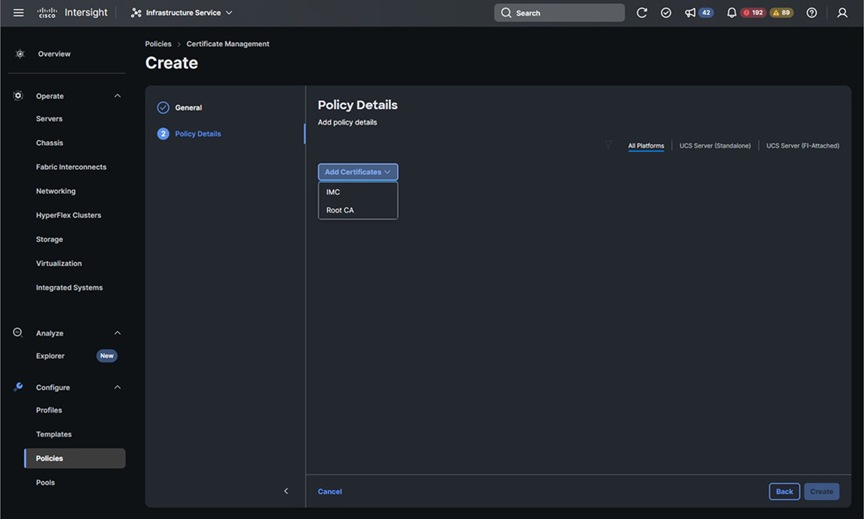The image size is (864, 519).
Task: Select UCS Server (Standalone) tab
Action: (715, 146)
